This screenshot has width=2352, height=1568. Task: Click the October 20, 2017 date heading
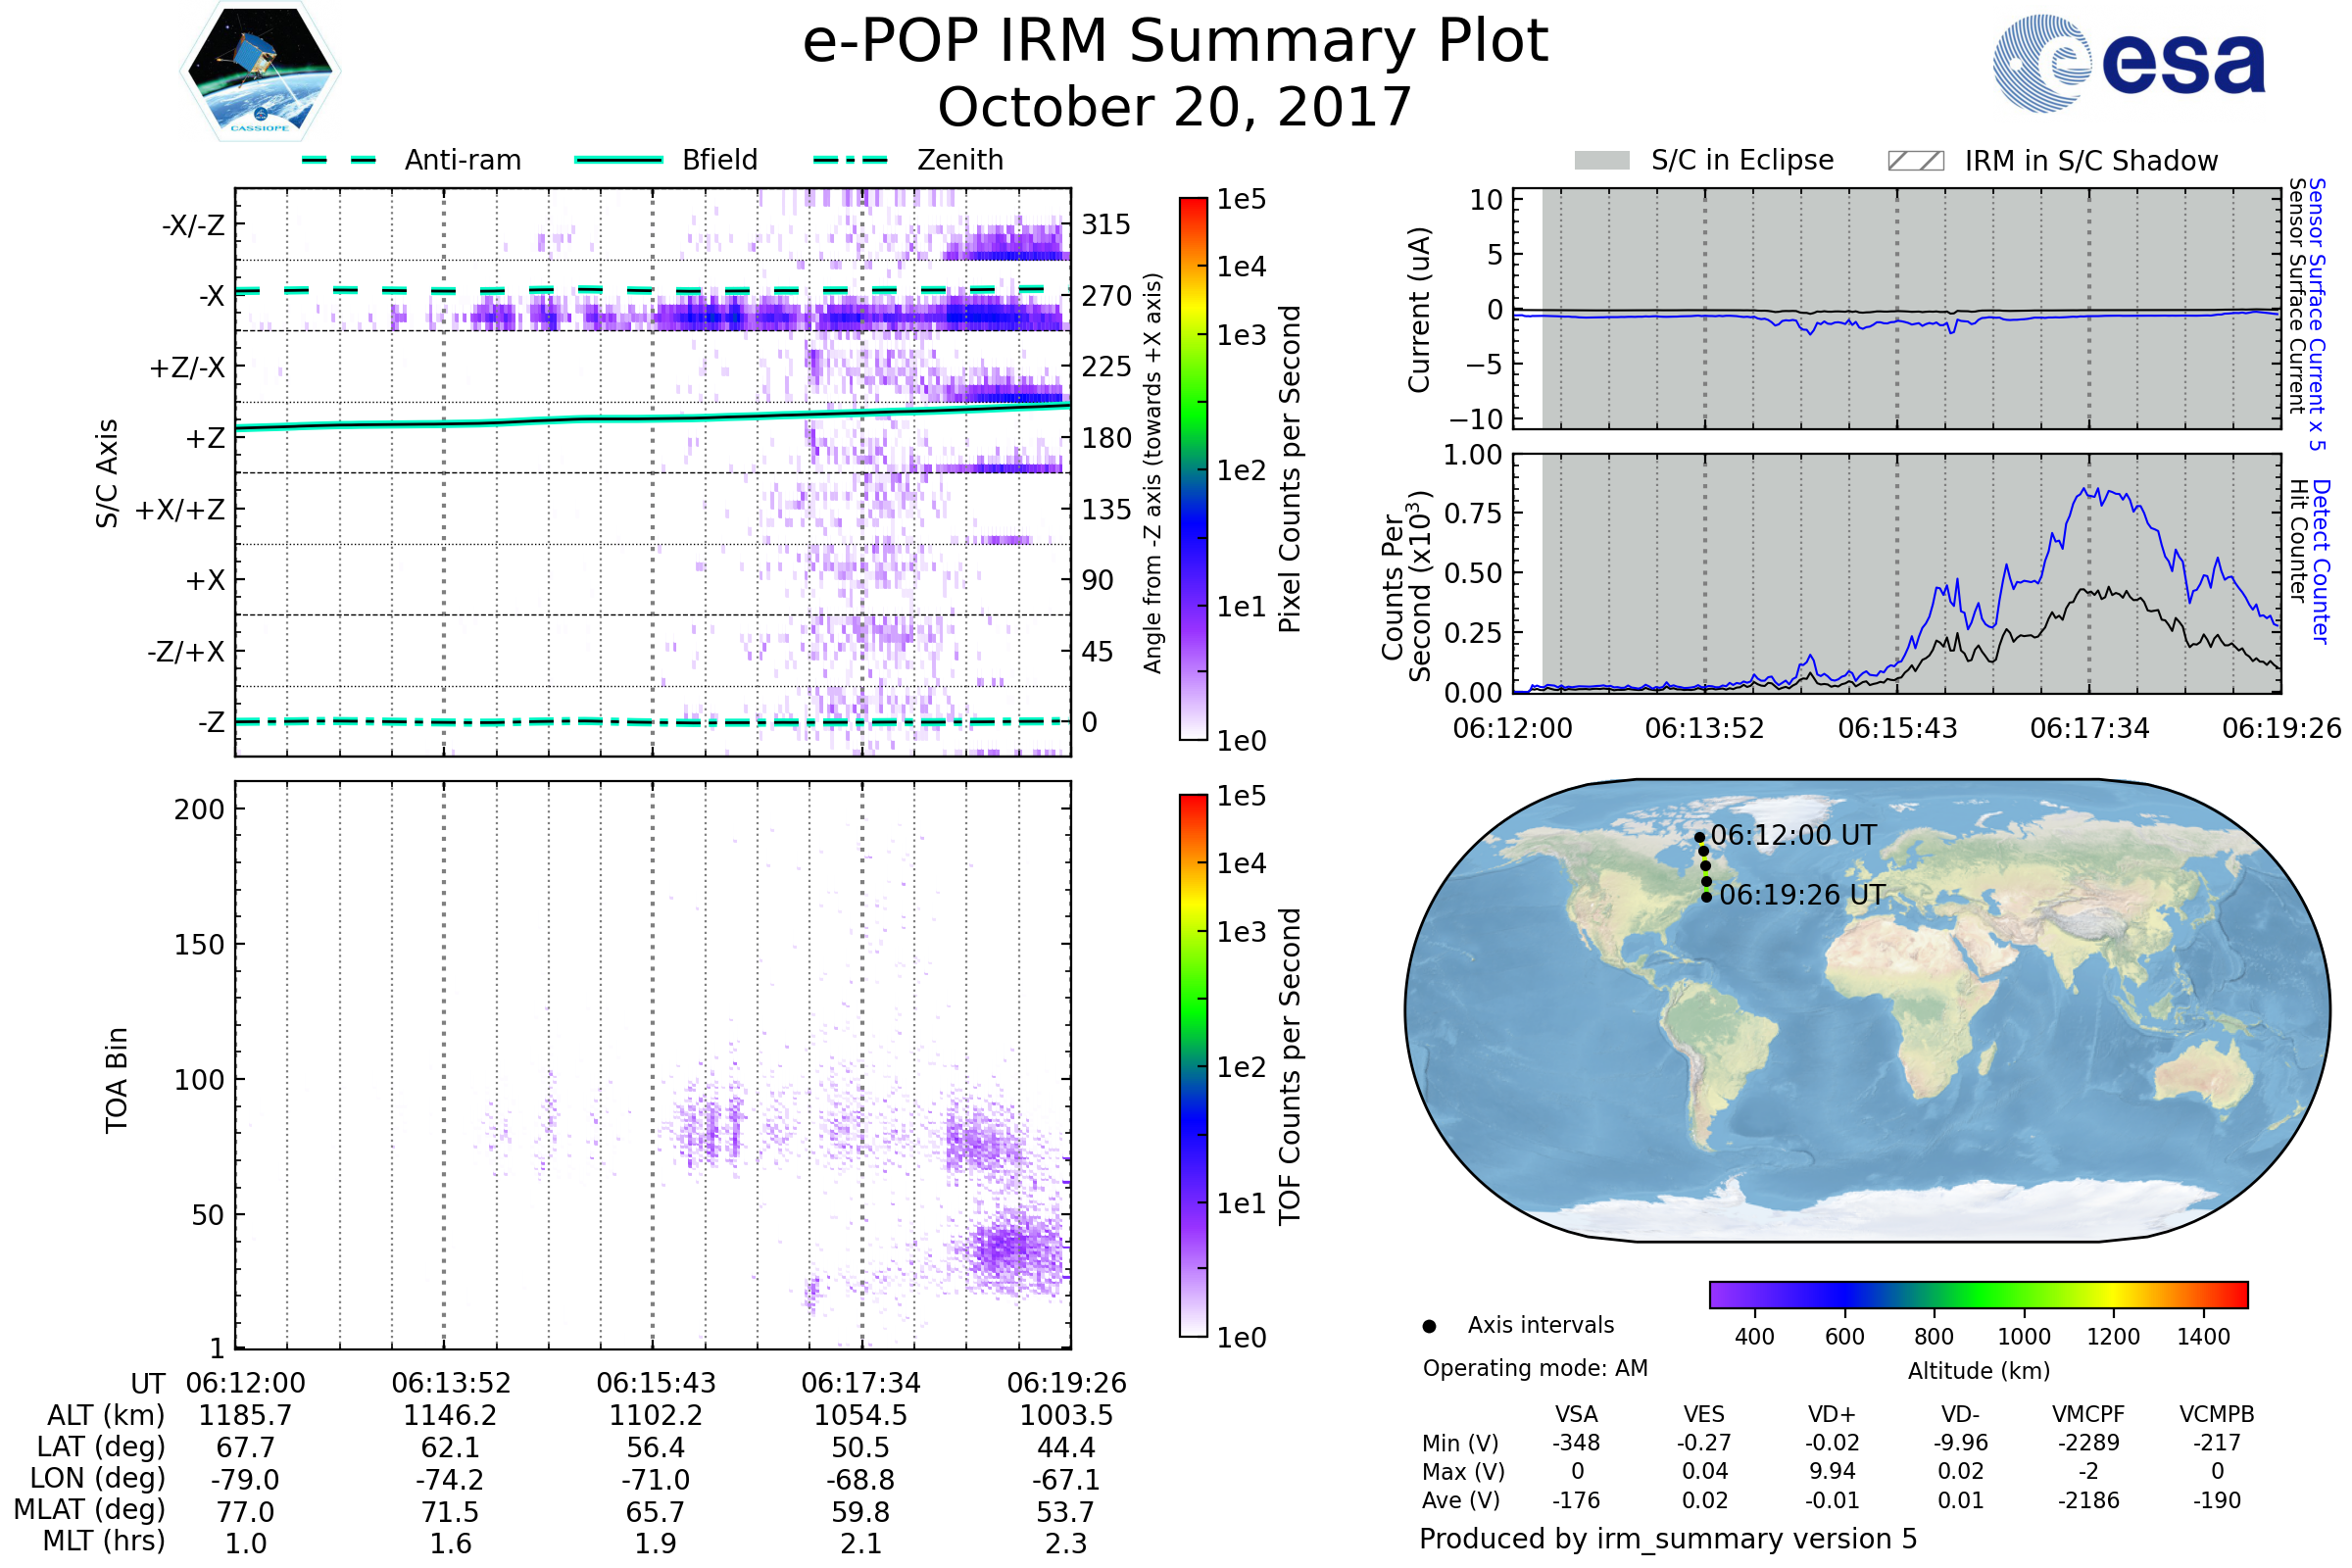point(1175,107)
